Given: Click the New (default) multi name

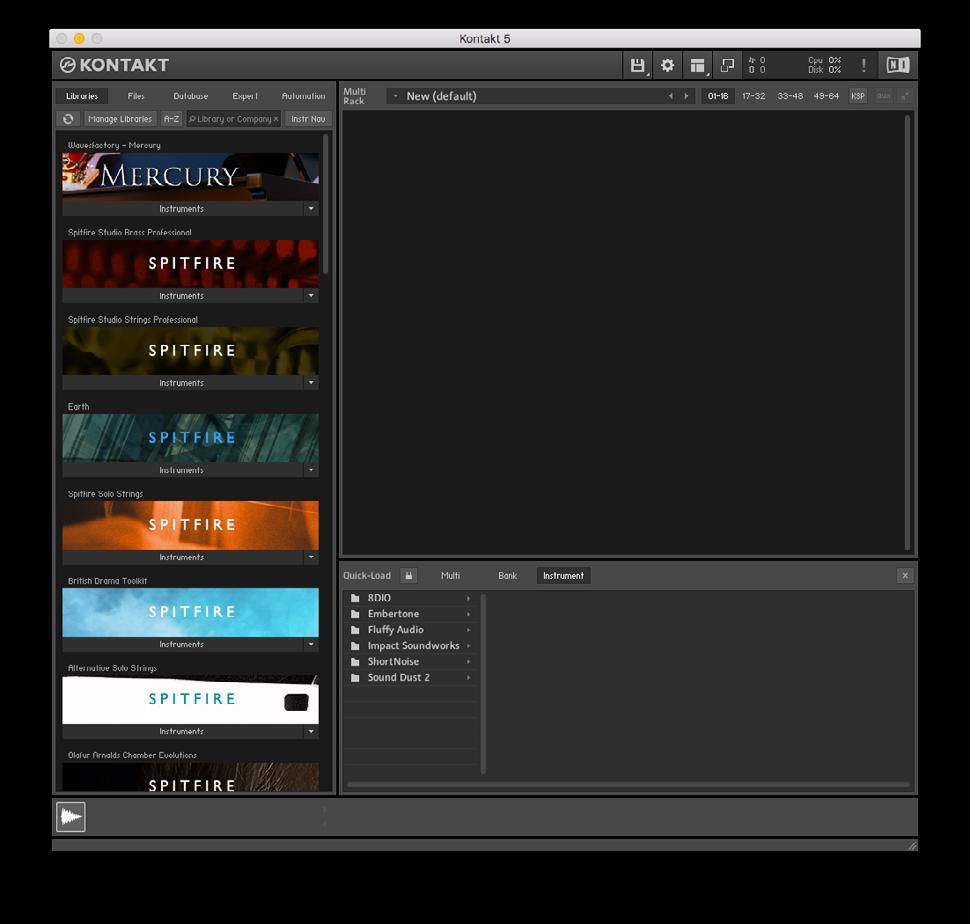Looking at the screenshot, I should click(441, 96).
